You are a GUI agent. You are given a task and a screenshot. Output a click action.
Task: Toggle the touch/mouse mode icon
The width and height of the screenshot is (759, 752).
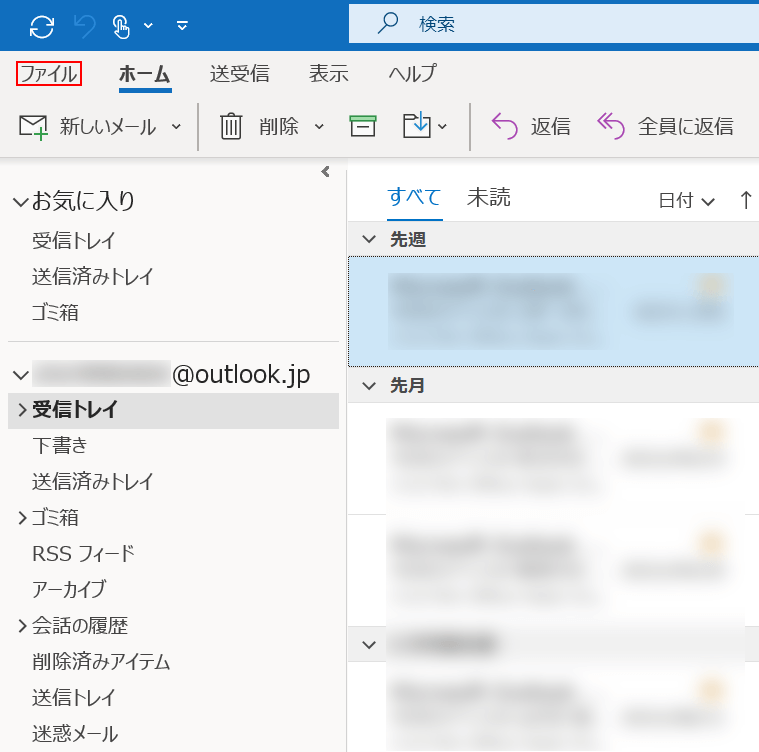click(121, 26)
